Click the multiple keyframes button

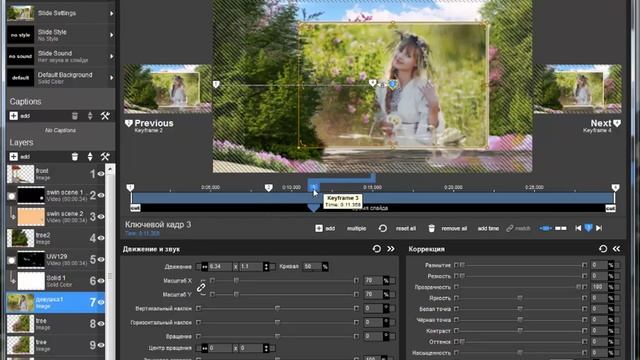pyautogui.click(x=356, y=228)
